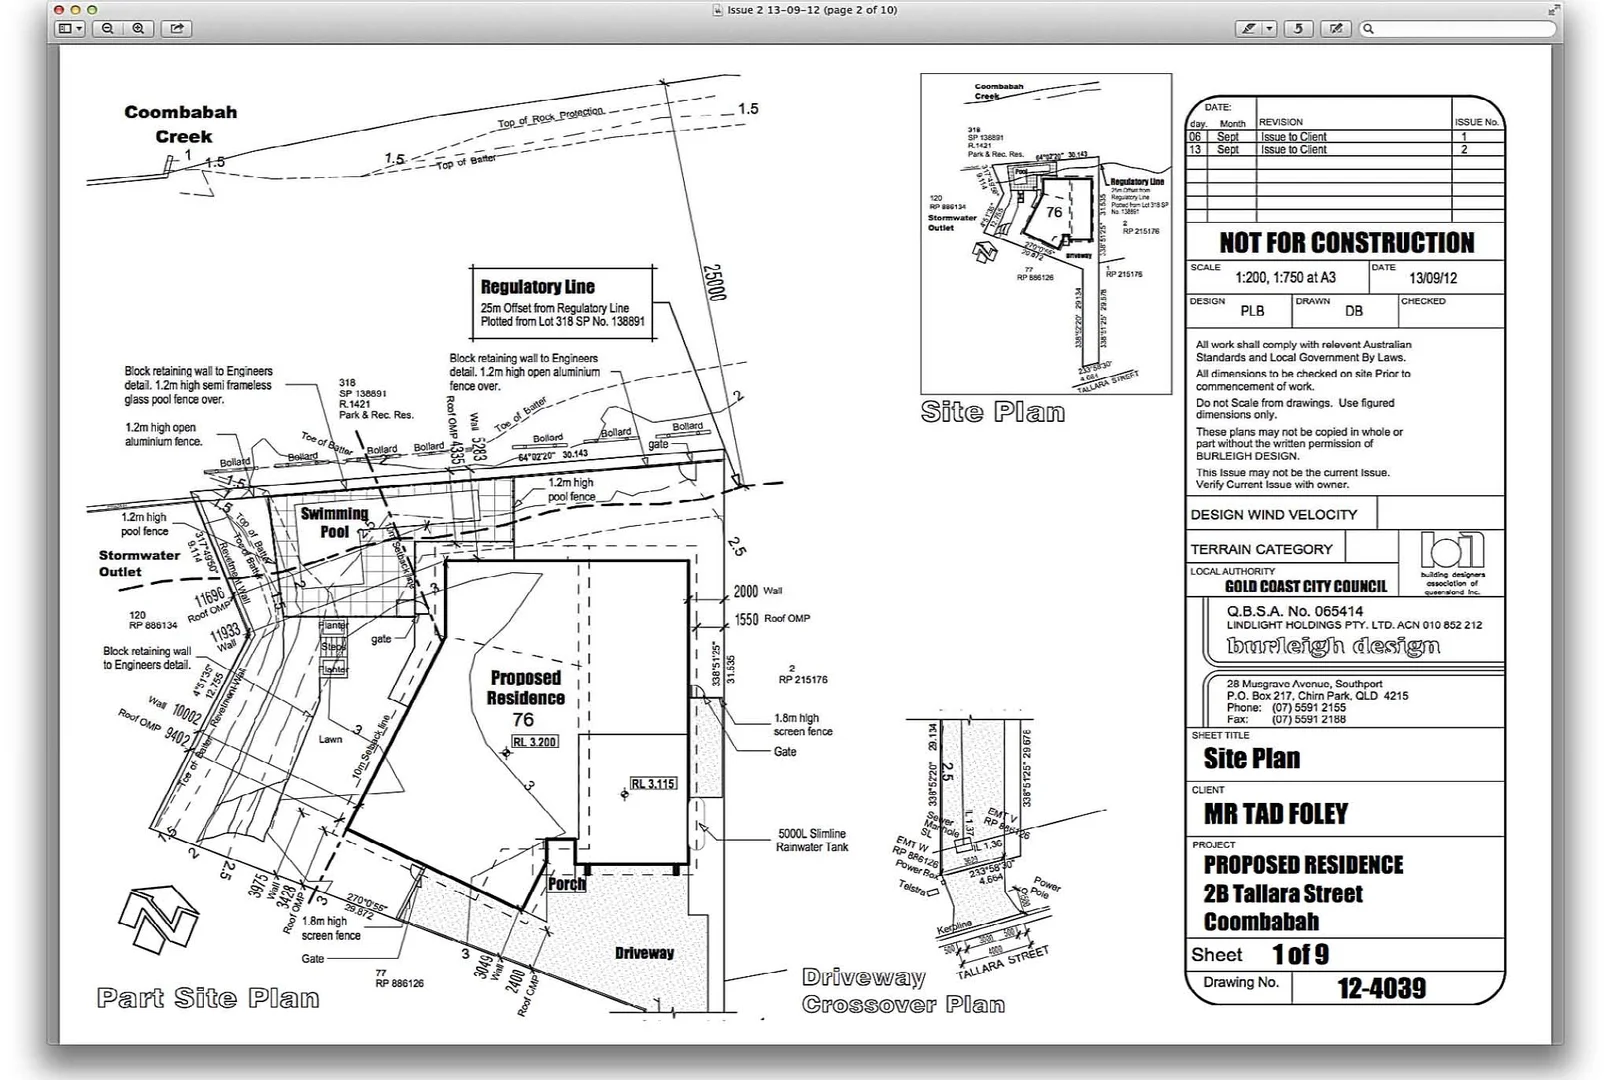Click the north arrow symbol on the plan
The height and width of the screenshot is (1080, 1611).
(x=159, y=918)
